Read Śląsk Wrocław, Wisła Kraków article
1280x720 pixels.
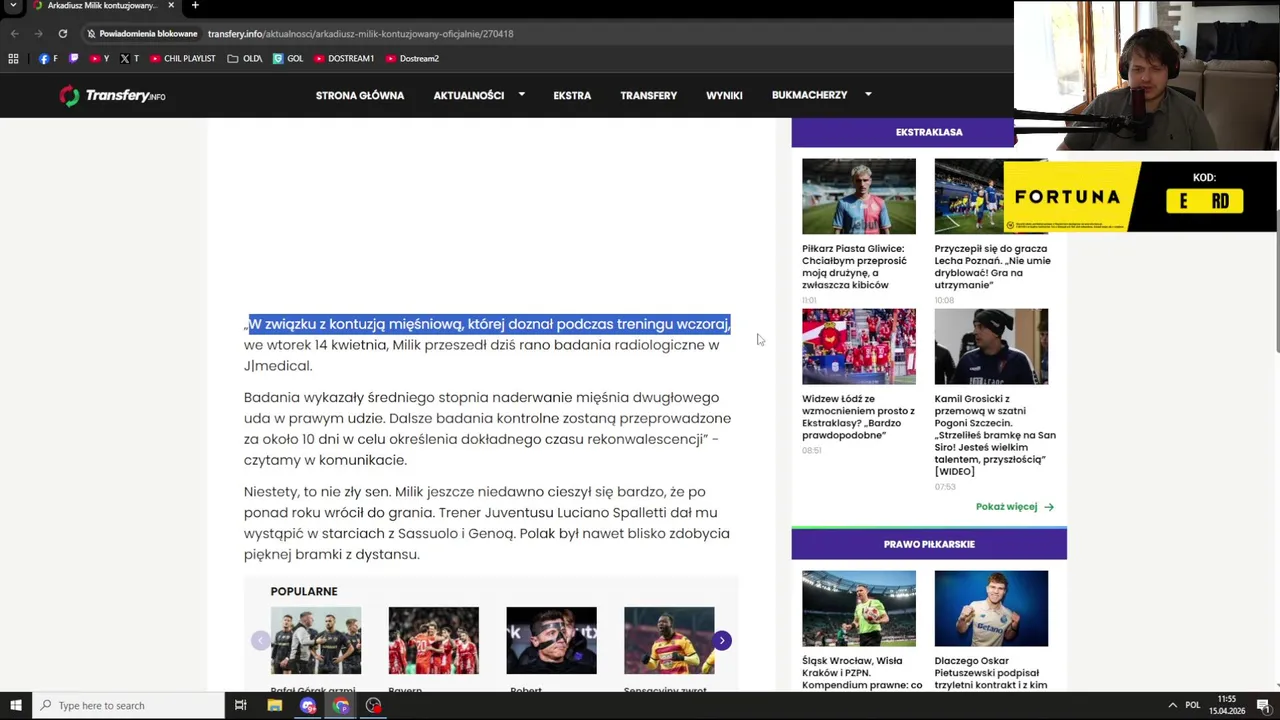[862, 673]
